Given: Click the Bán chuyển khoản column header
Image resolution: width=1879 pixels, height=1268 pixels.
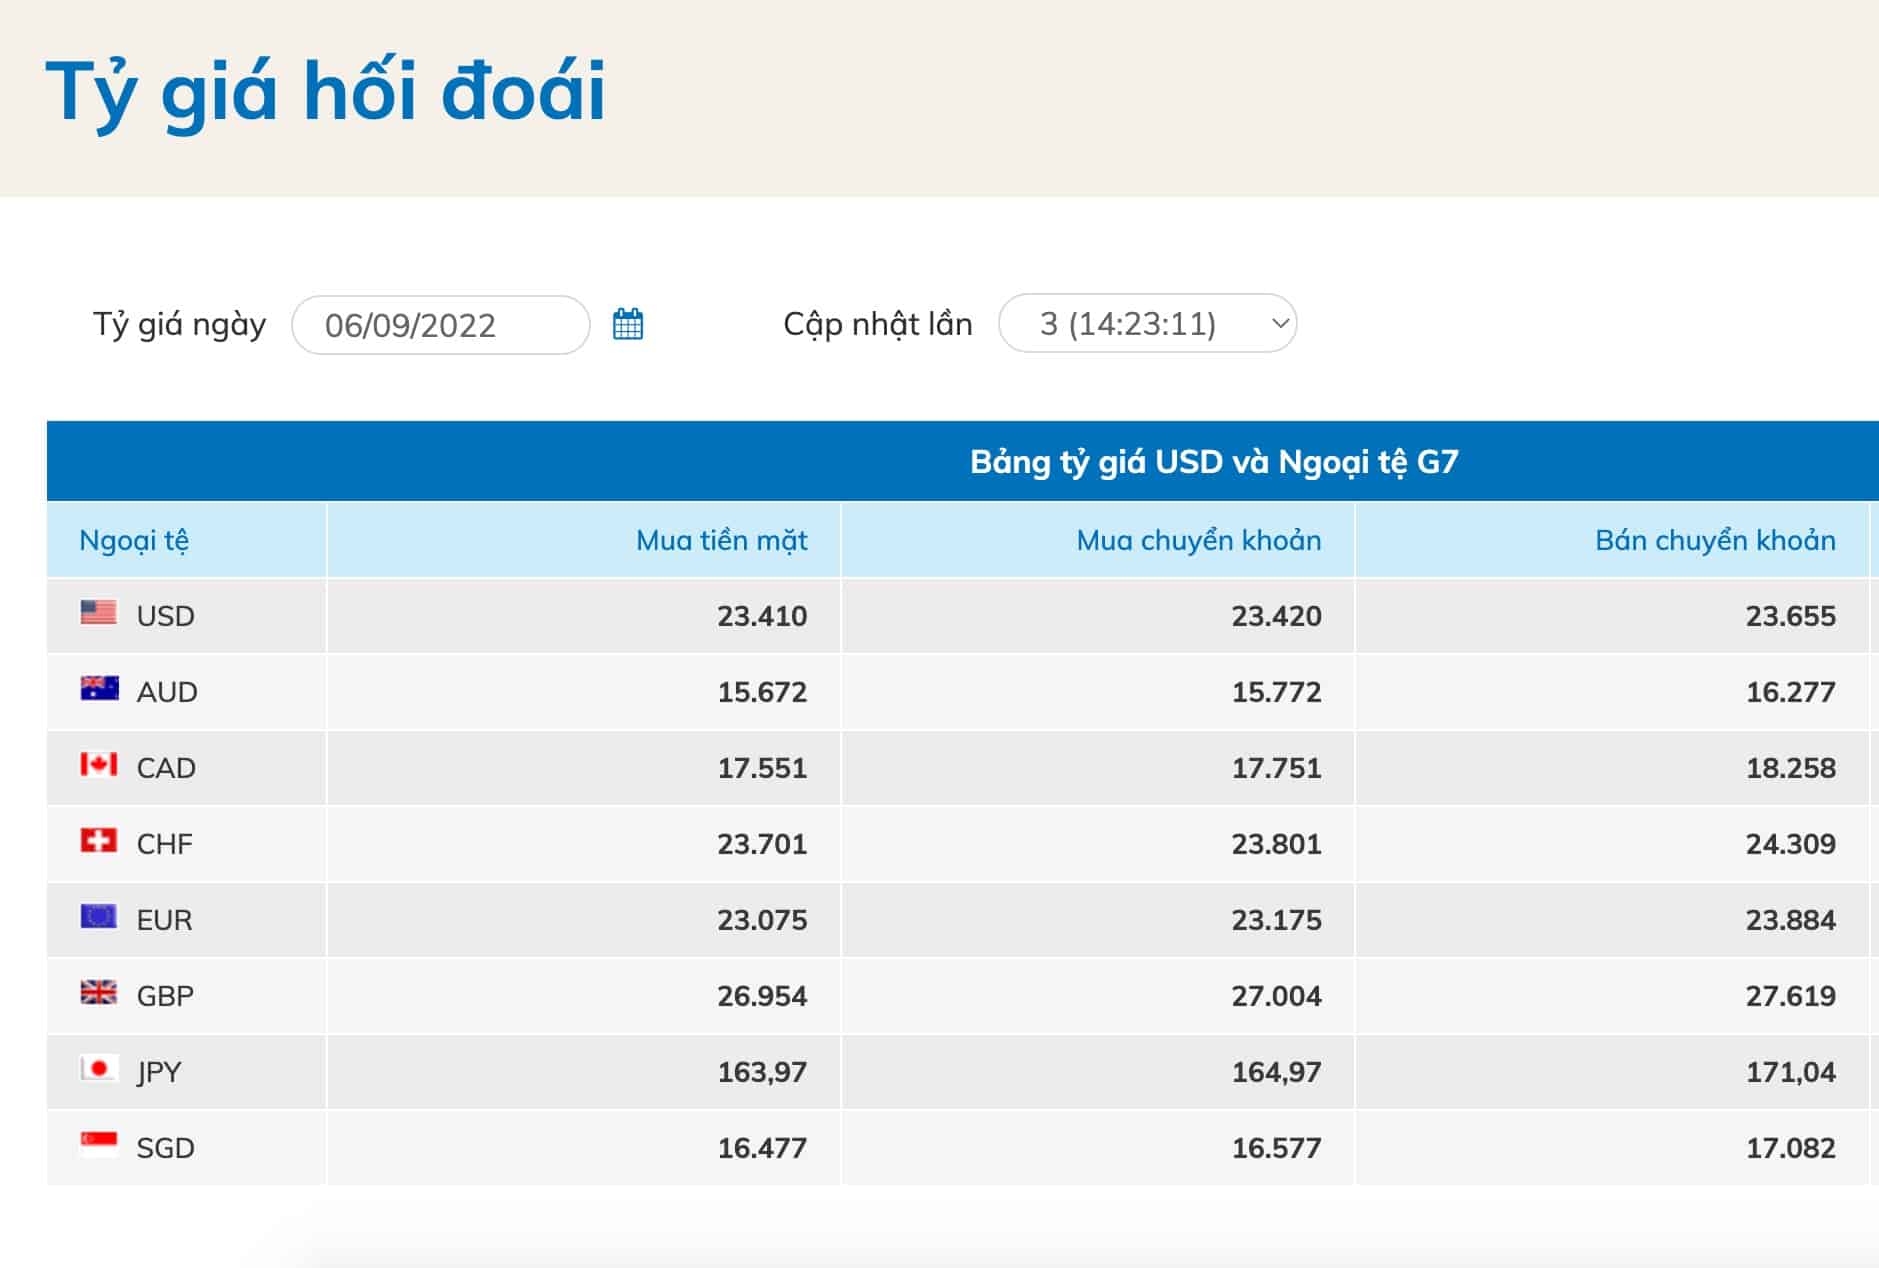Looking at the screenshot, I should [x=1714, y=540].
